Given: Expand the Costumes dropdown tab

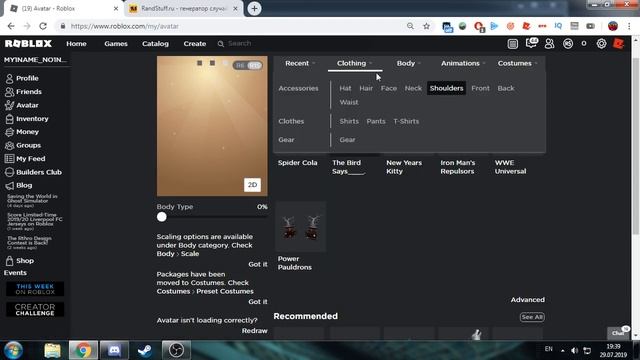Looking at the screenshot, I should pos(518,63).
